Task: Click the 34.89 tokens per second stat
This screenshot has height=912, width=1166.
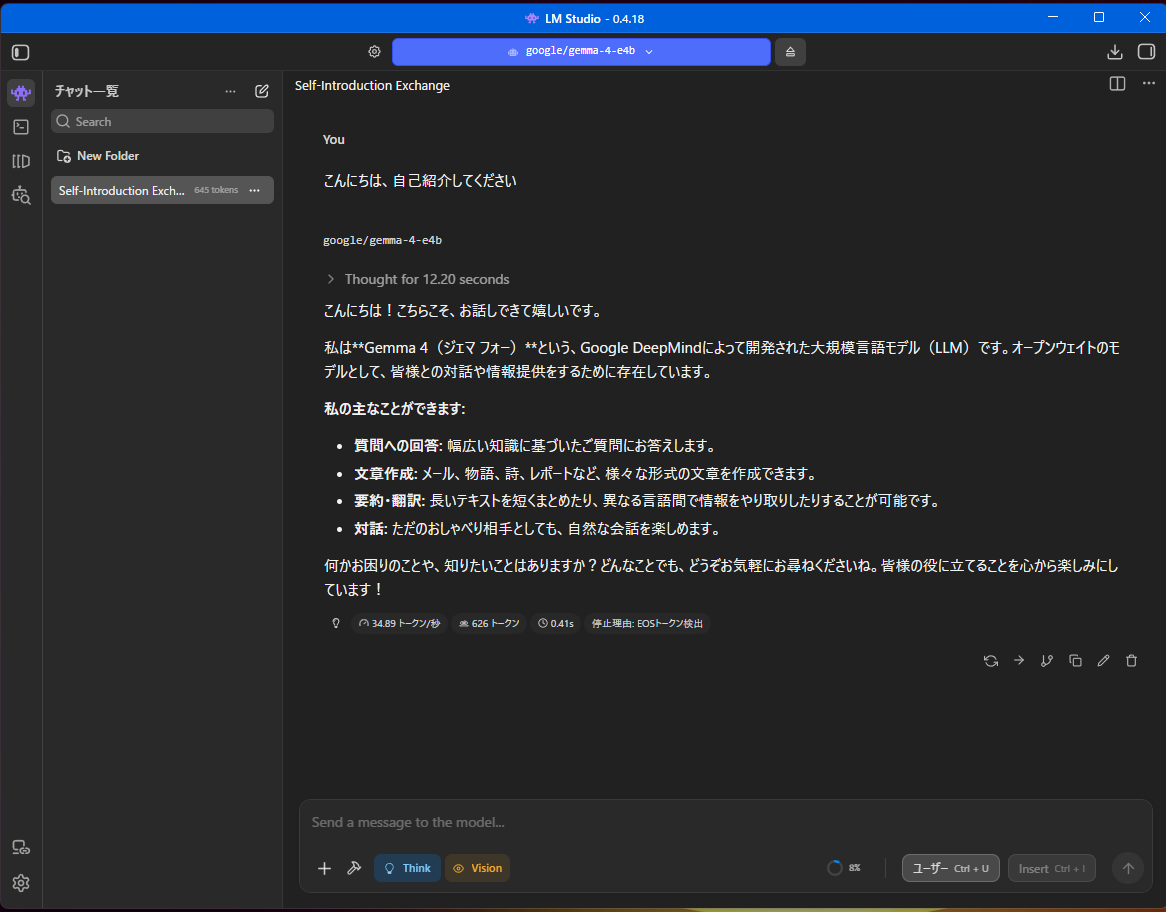Action: click(399, 623)
